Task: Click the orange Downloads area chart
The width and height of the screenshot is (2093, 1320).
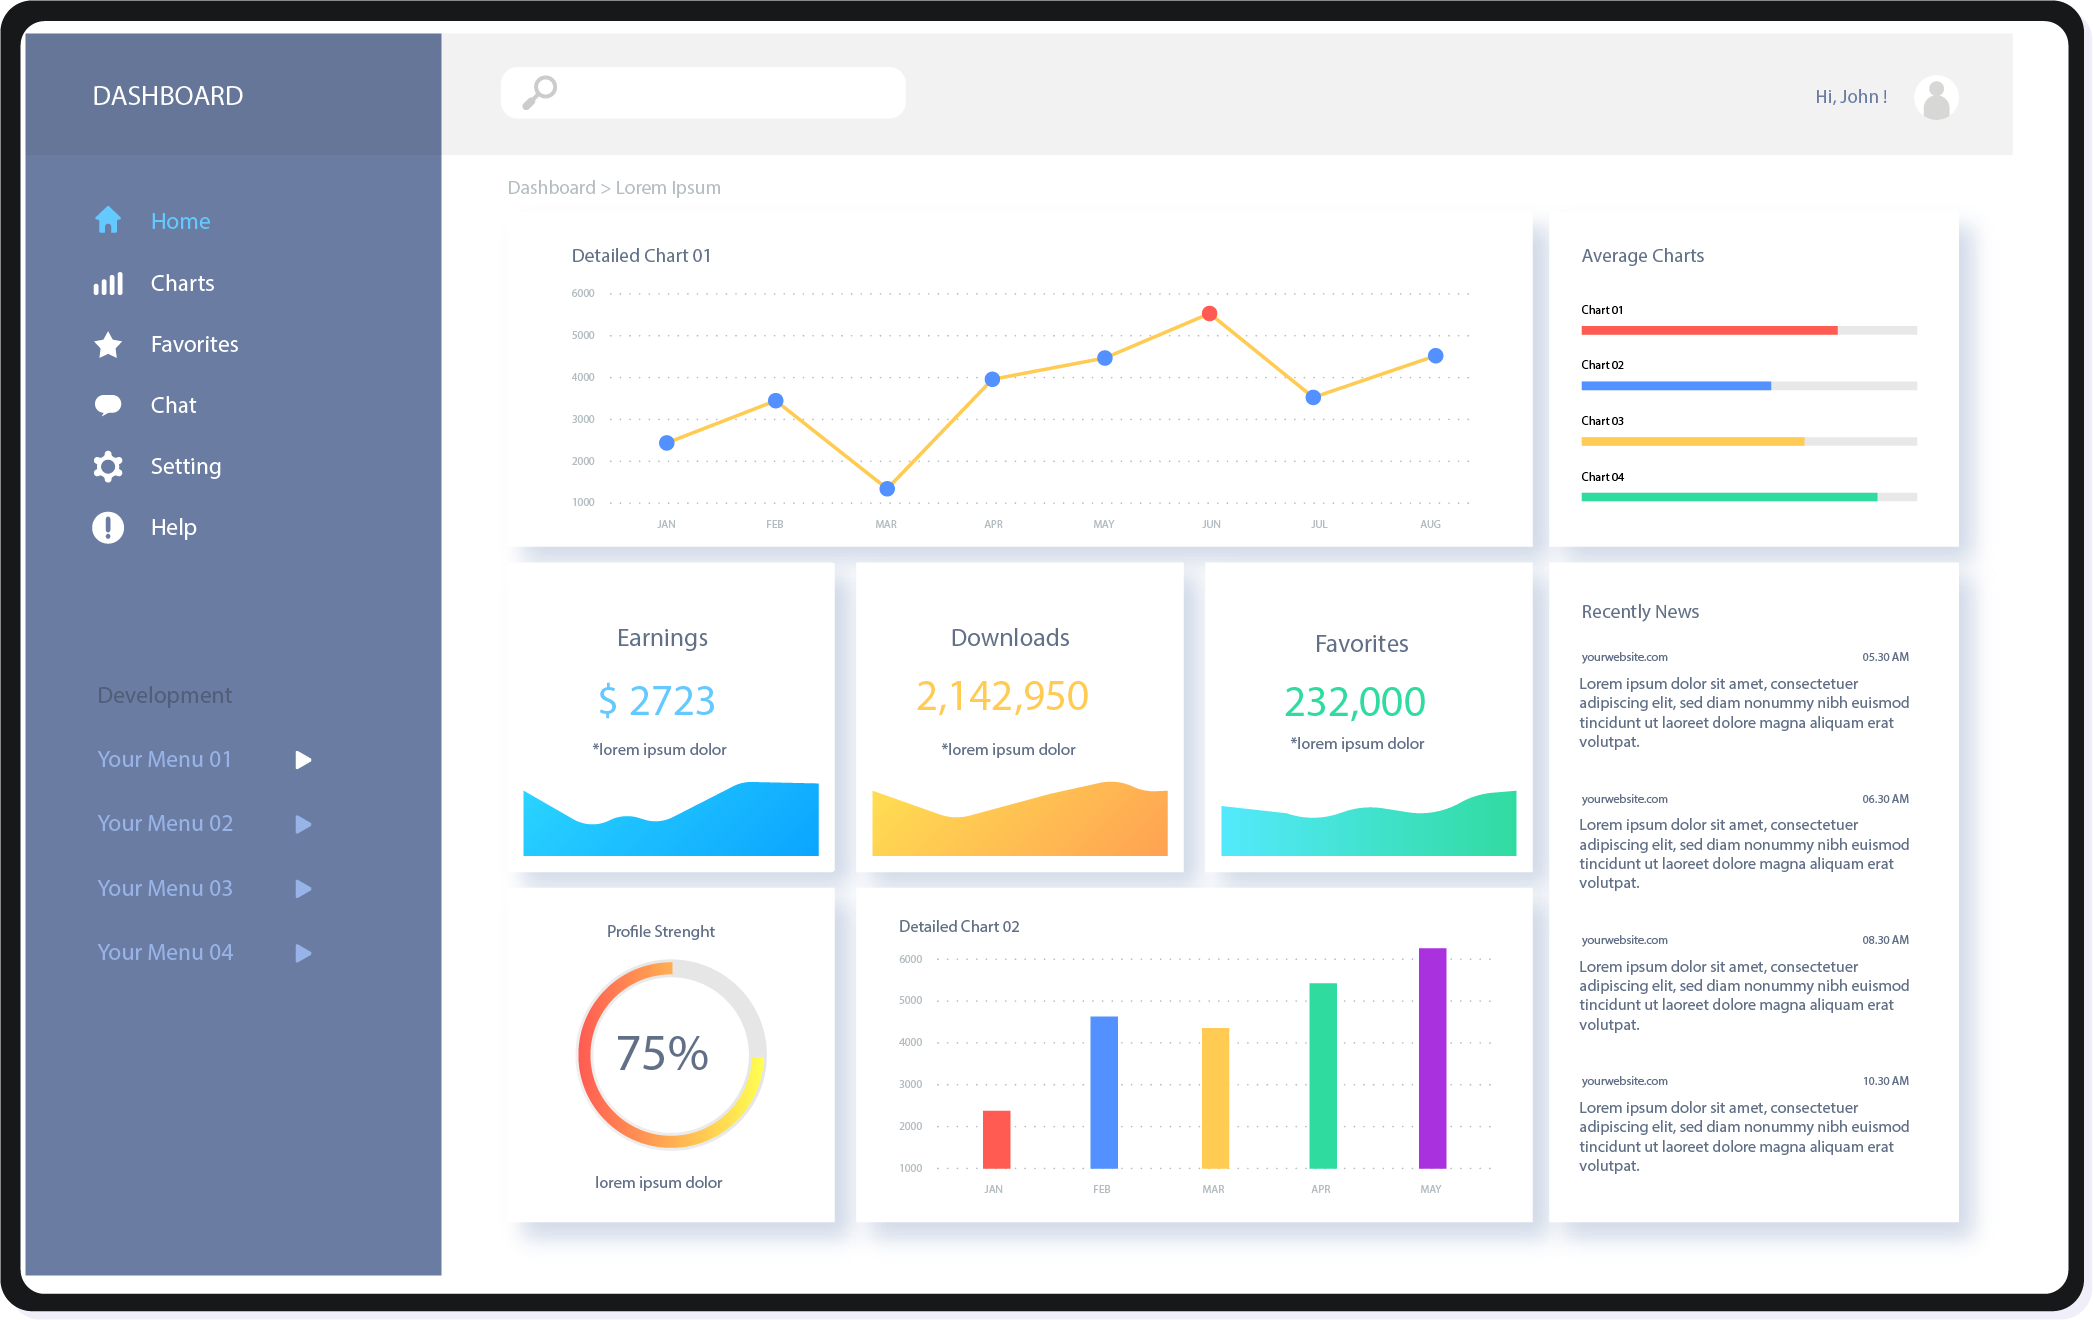Action: pyautogui.click(x=1020, y=819)
